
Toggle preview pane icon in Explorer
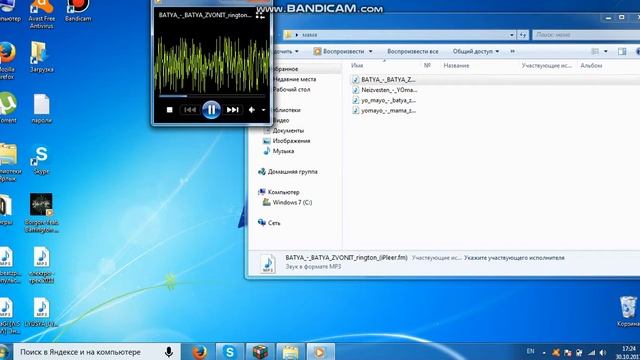point(622,51)
